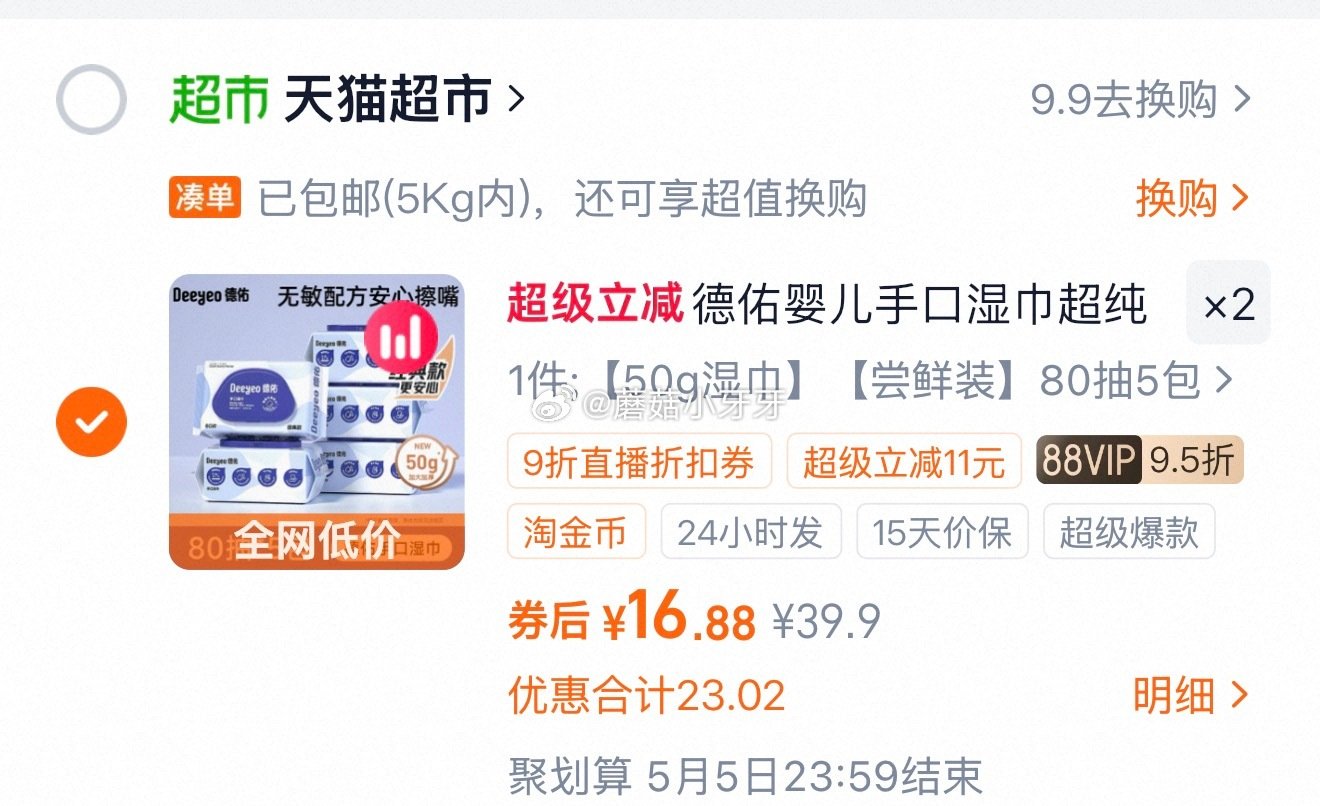Uncheck the selected Deeyeo wipes item
This screenshot has width=1320, height=806.
91,421
